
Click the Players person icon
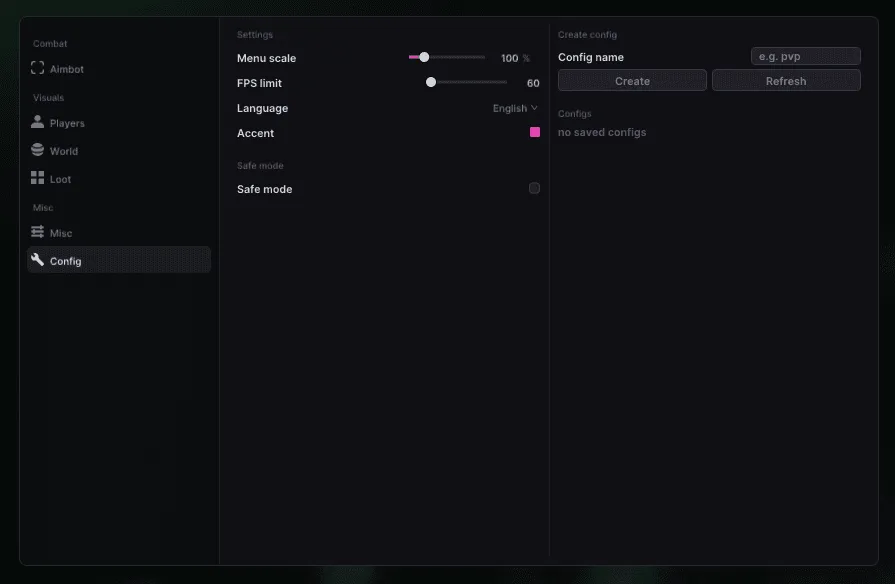click(38, 122)
